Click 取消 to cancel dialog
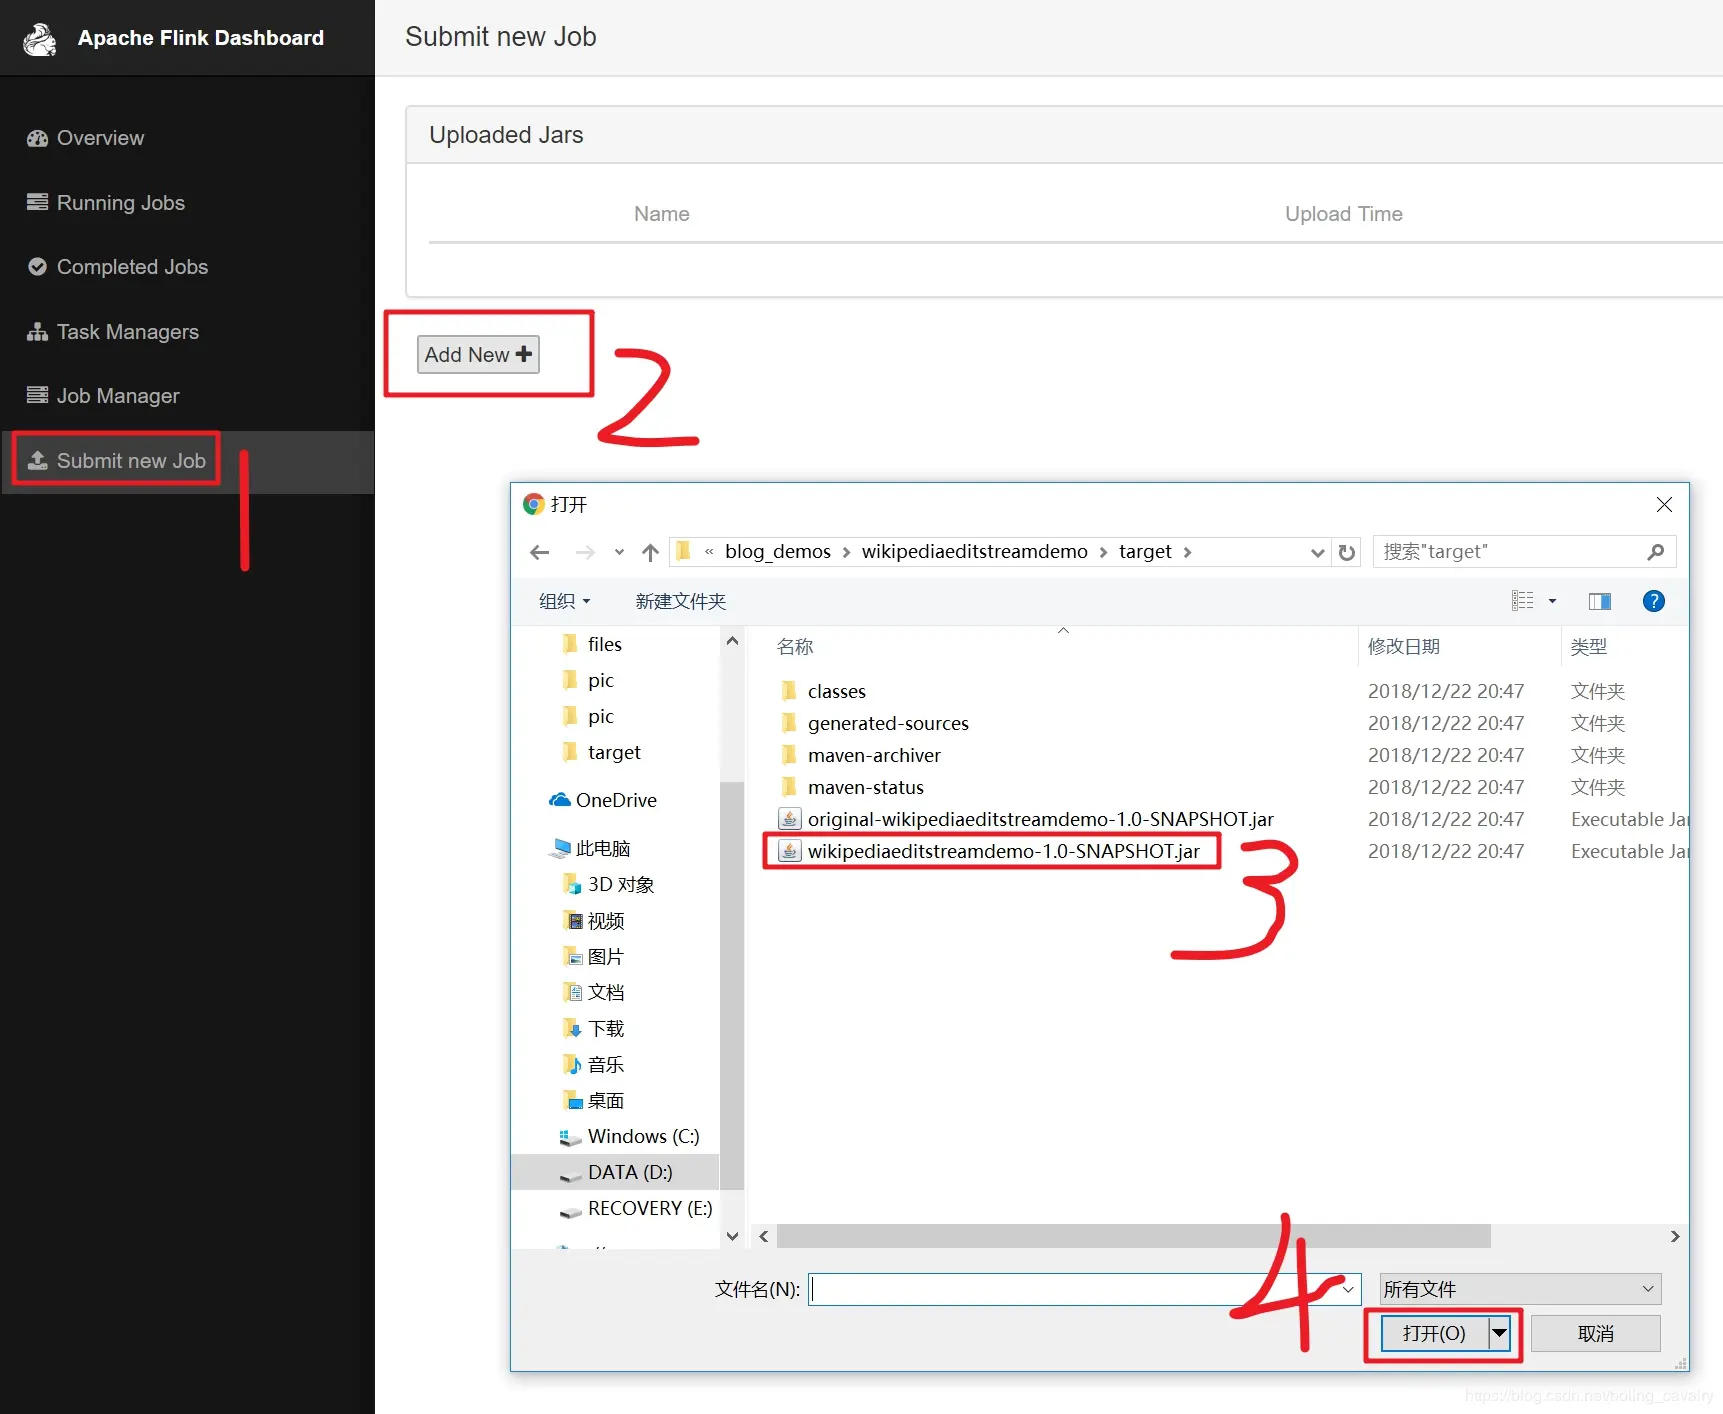 click(x=1596, y=1333)
